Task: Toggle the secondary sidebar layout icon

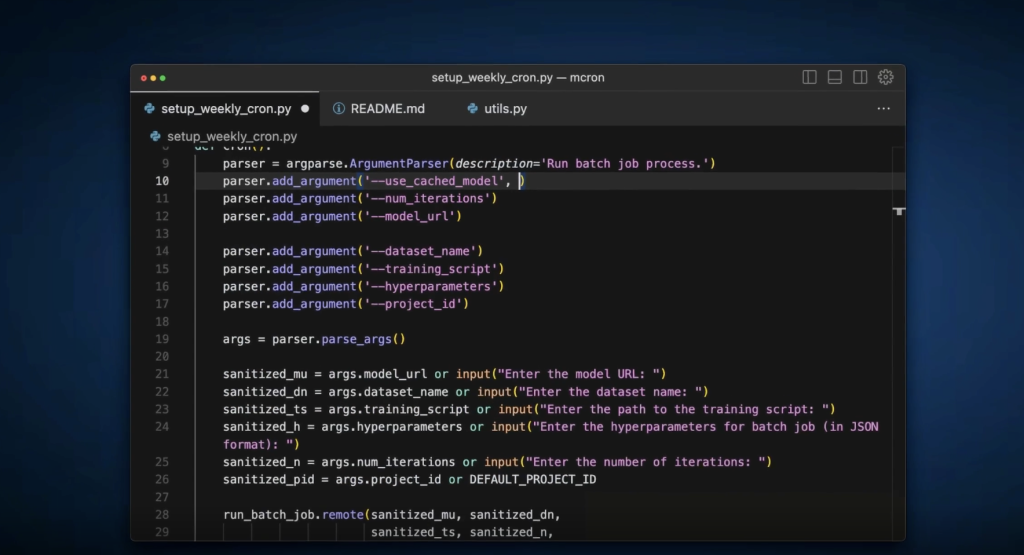Action: [x=860, y=77]
